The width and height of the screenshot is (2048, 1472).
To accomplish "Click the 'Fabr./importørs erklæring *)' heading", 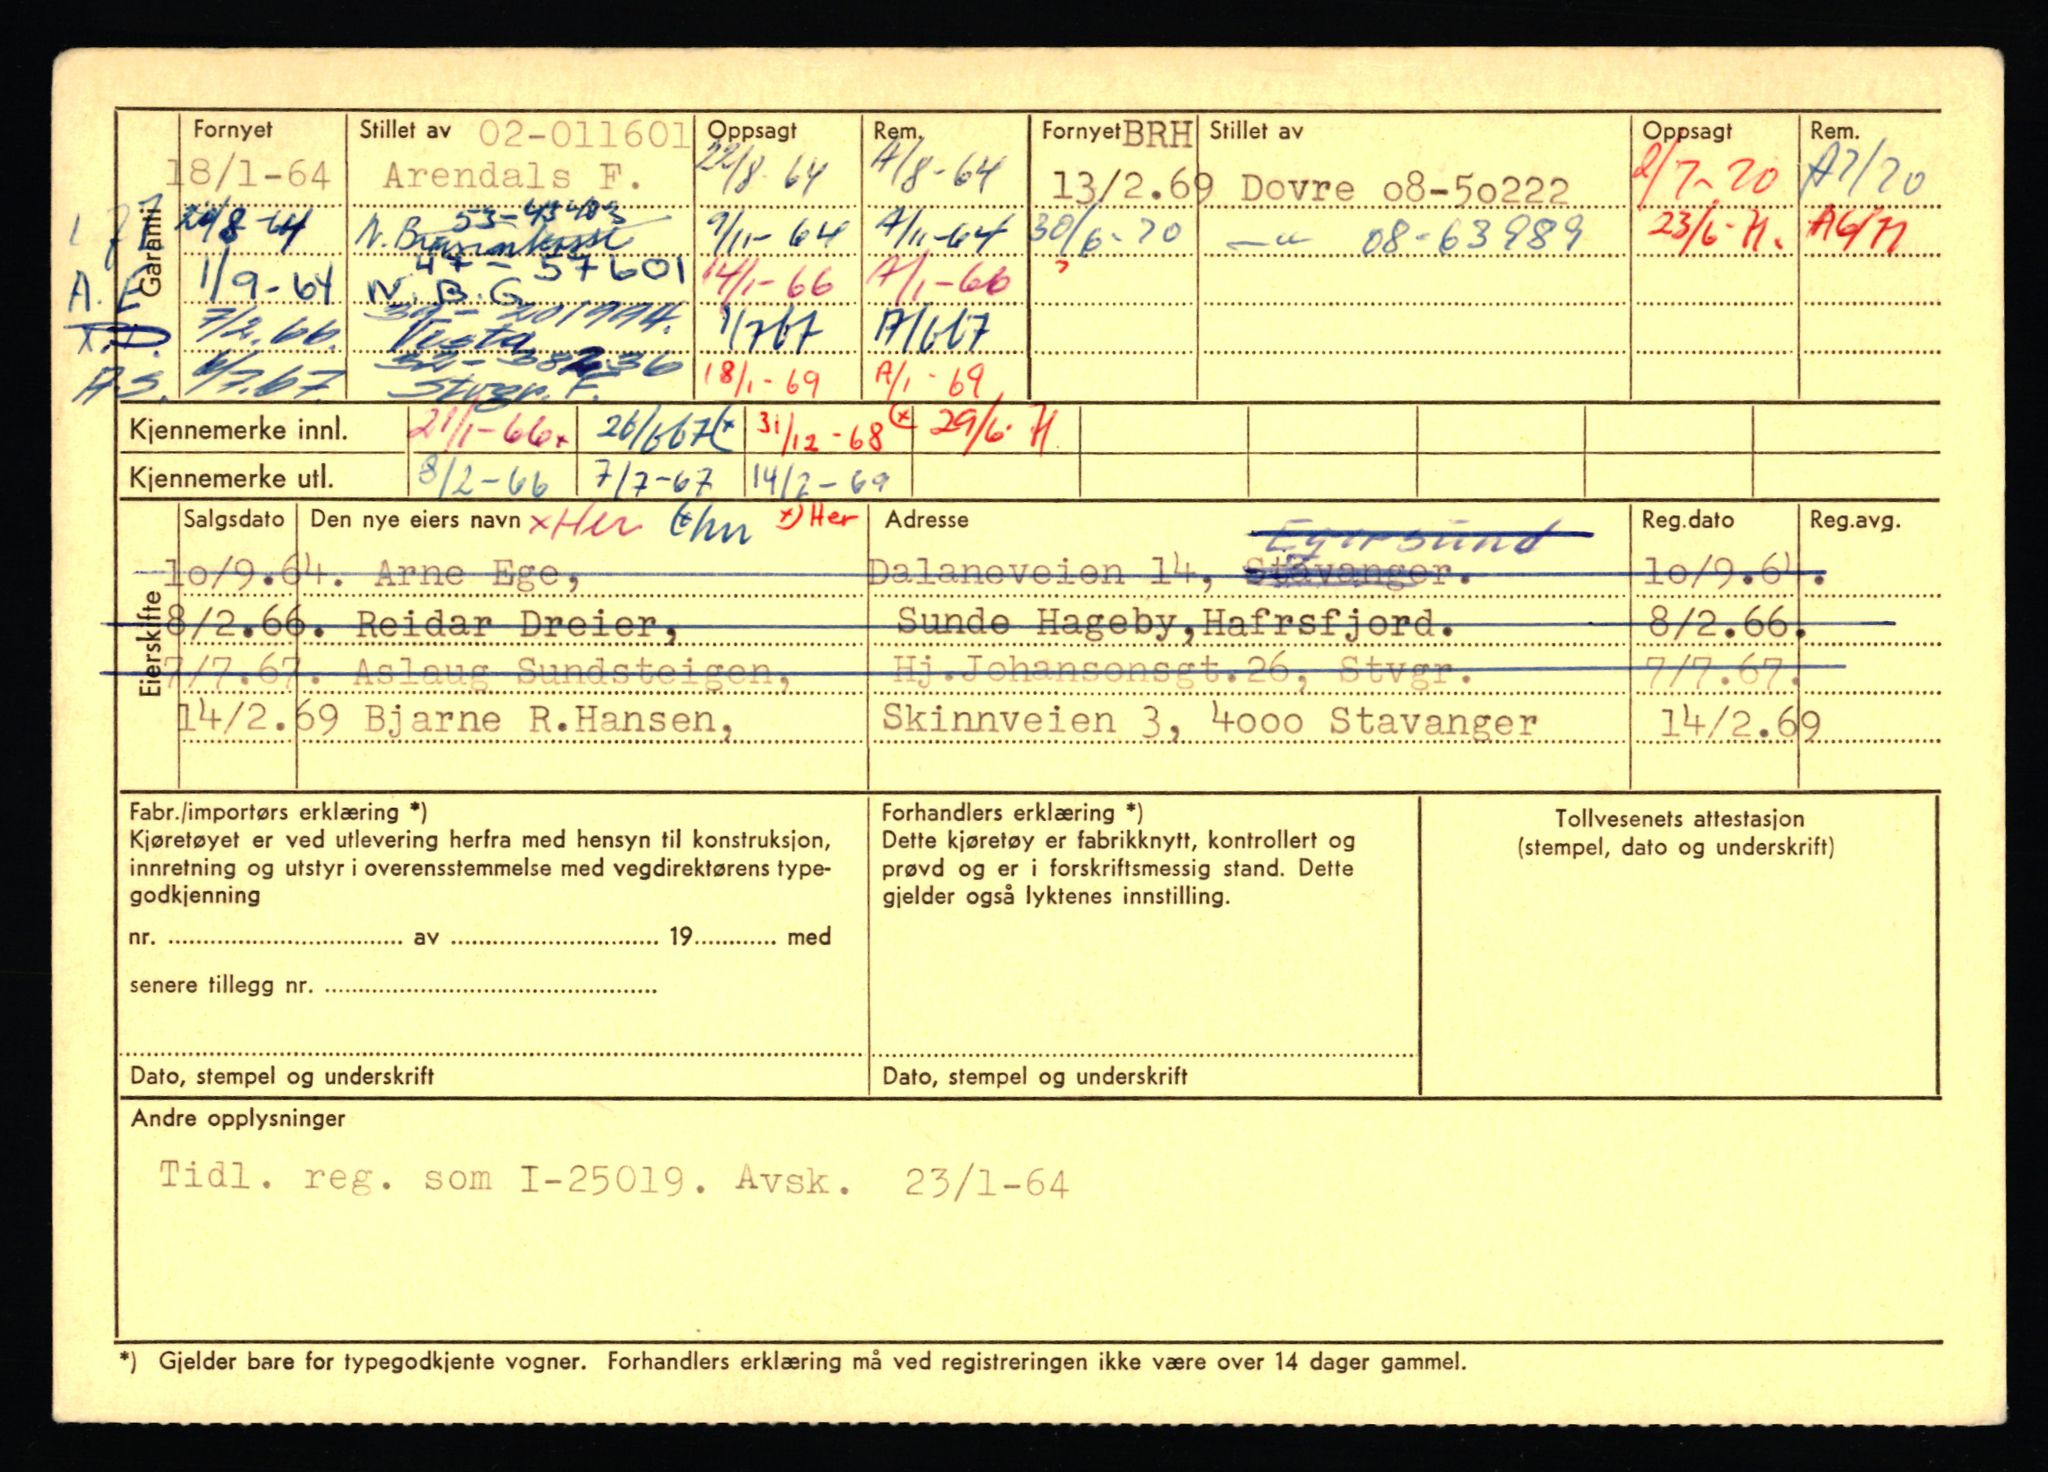I will (278, 813).
